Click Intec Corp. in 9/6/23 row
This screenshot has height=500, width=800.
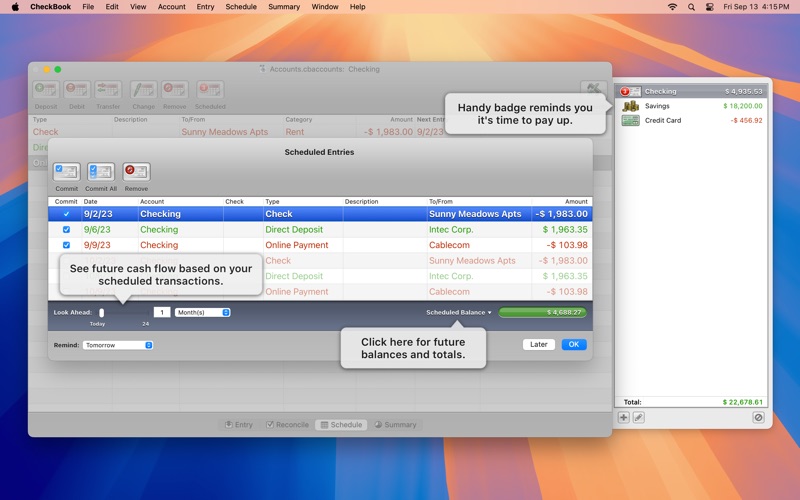[451, 230]
